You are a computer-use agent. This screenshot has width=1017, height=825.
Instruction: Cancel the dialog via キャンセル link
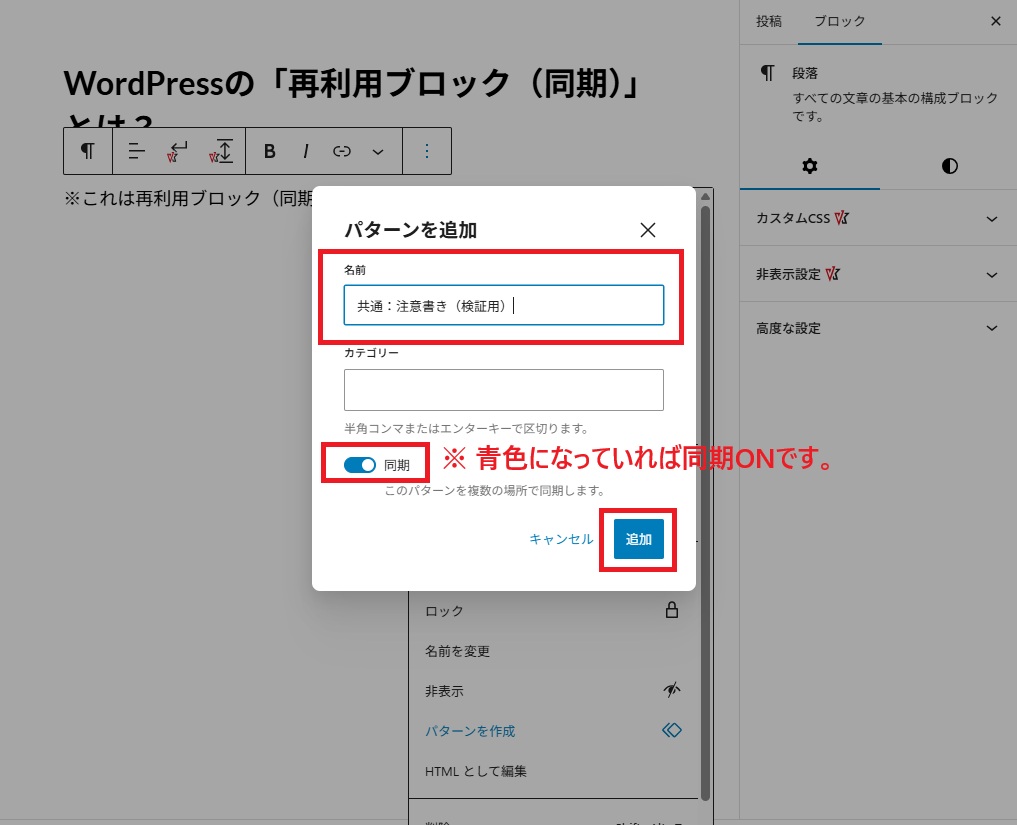point(559,537)
